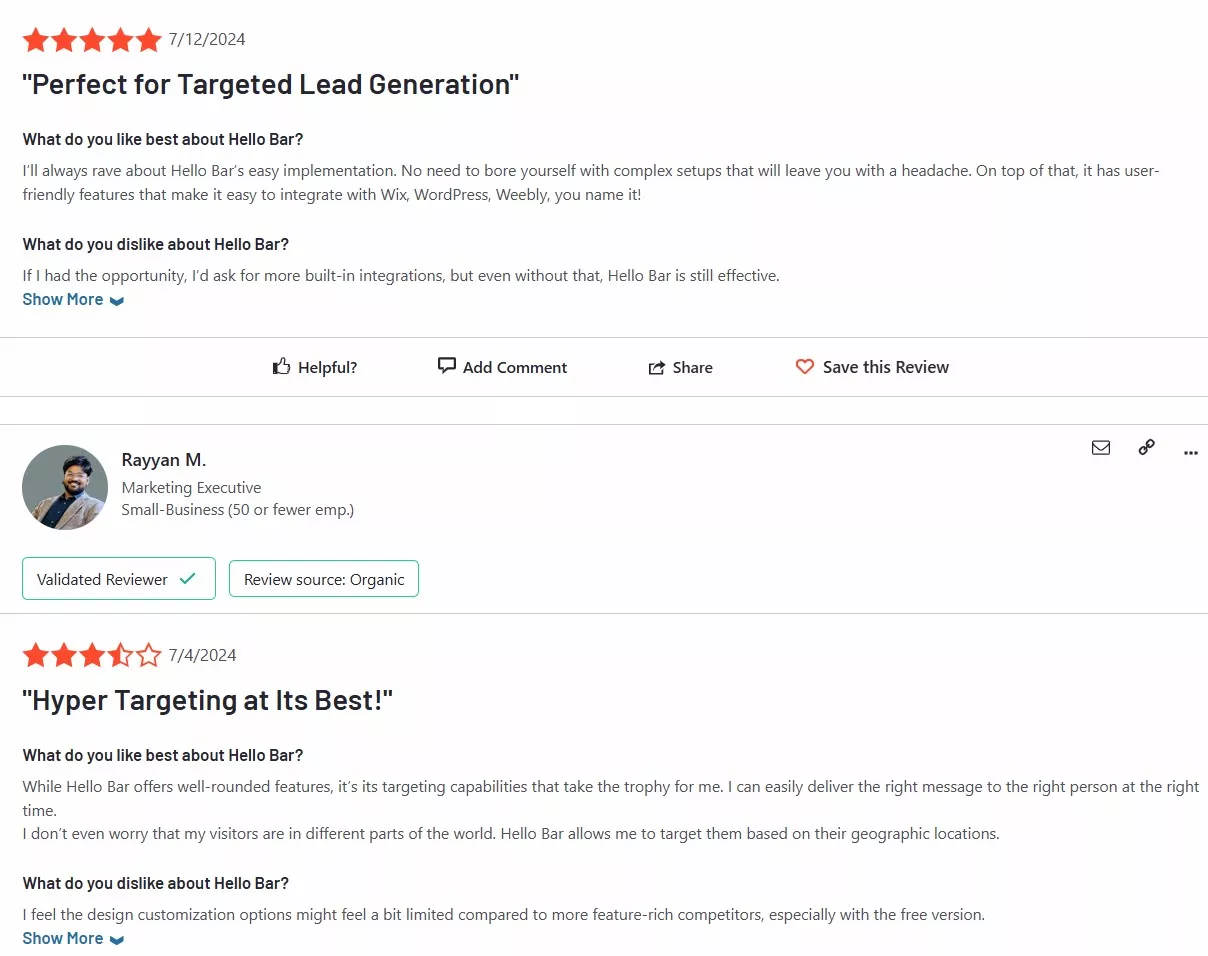Image resolution: width=1208 pixels, height=956 pixels.
Task: Open the three-dot more options menu
Action: pyautogui.click(x=1190, y=452)
